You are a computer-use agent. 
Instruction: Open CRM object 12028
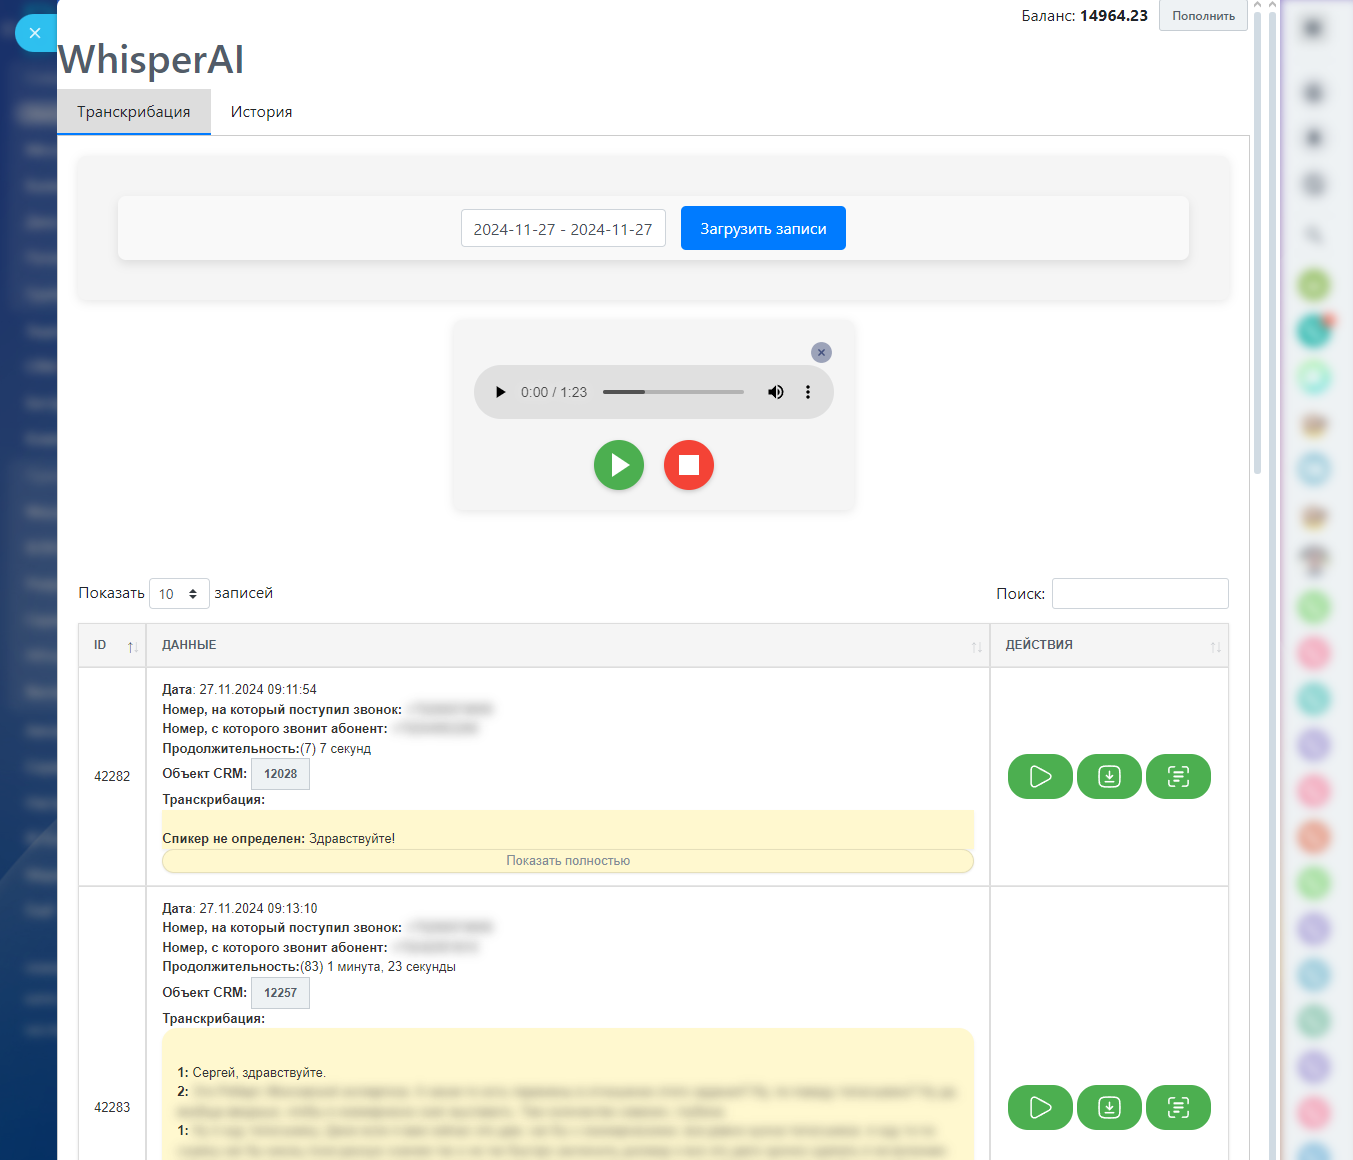pos(280,774)
